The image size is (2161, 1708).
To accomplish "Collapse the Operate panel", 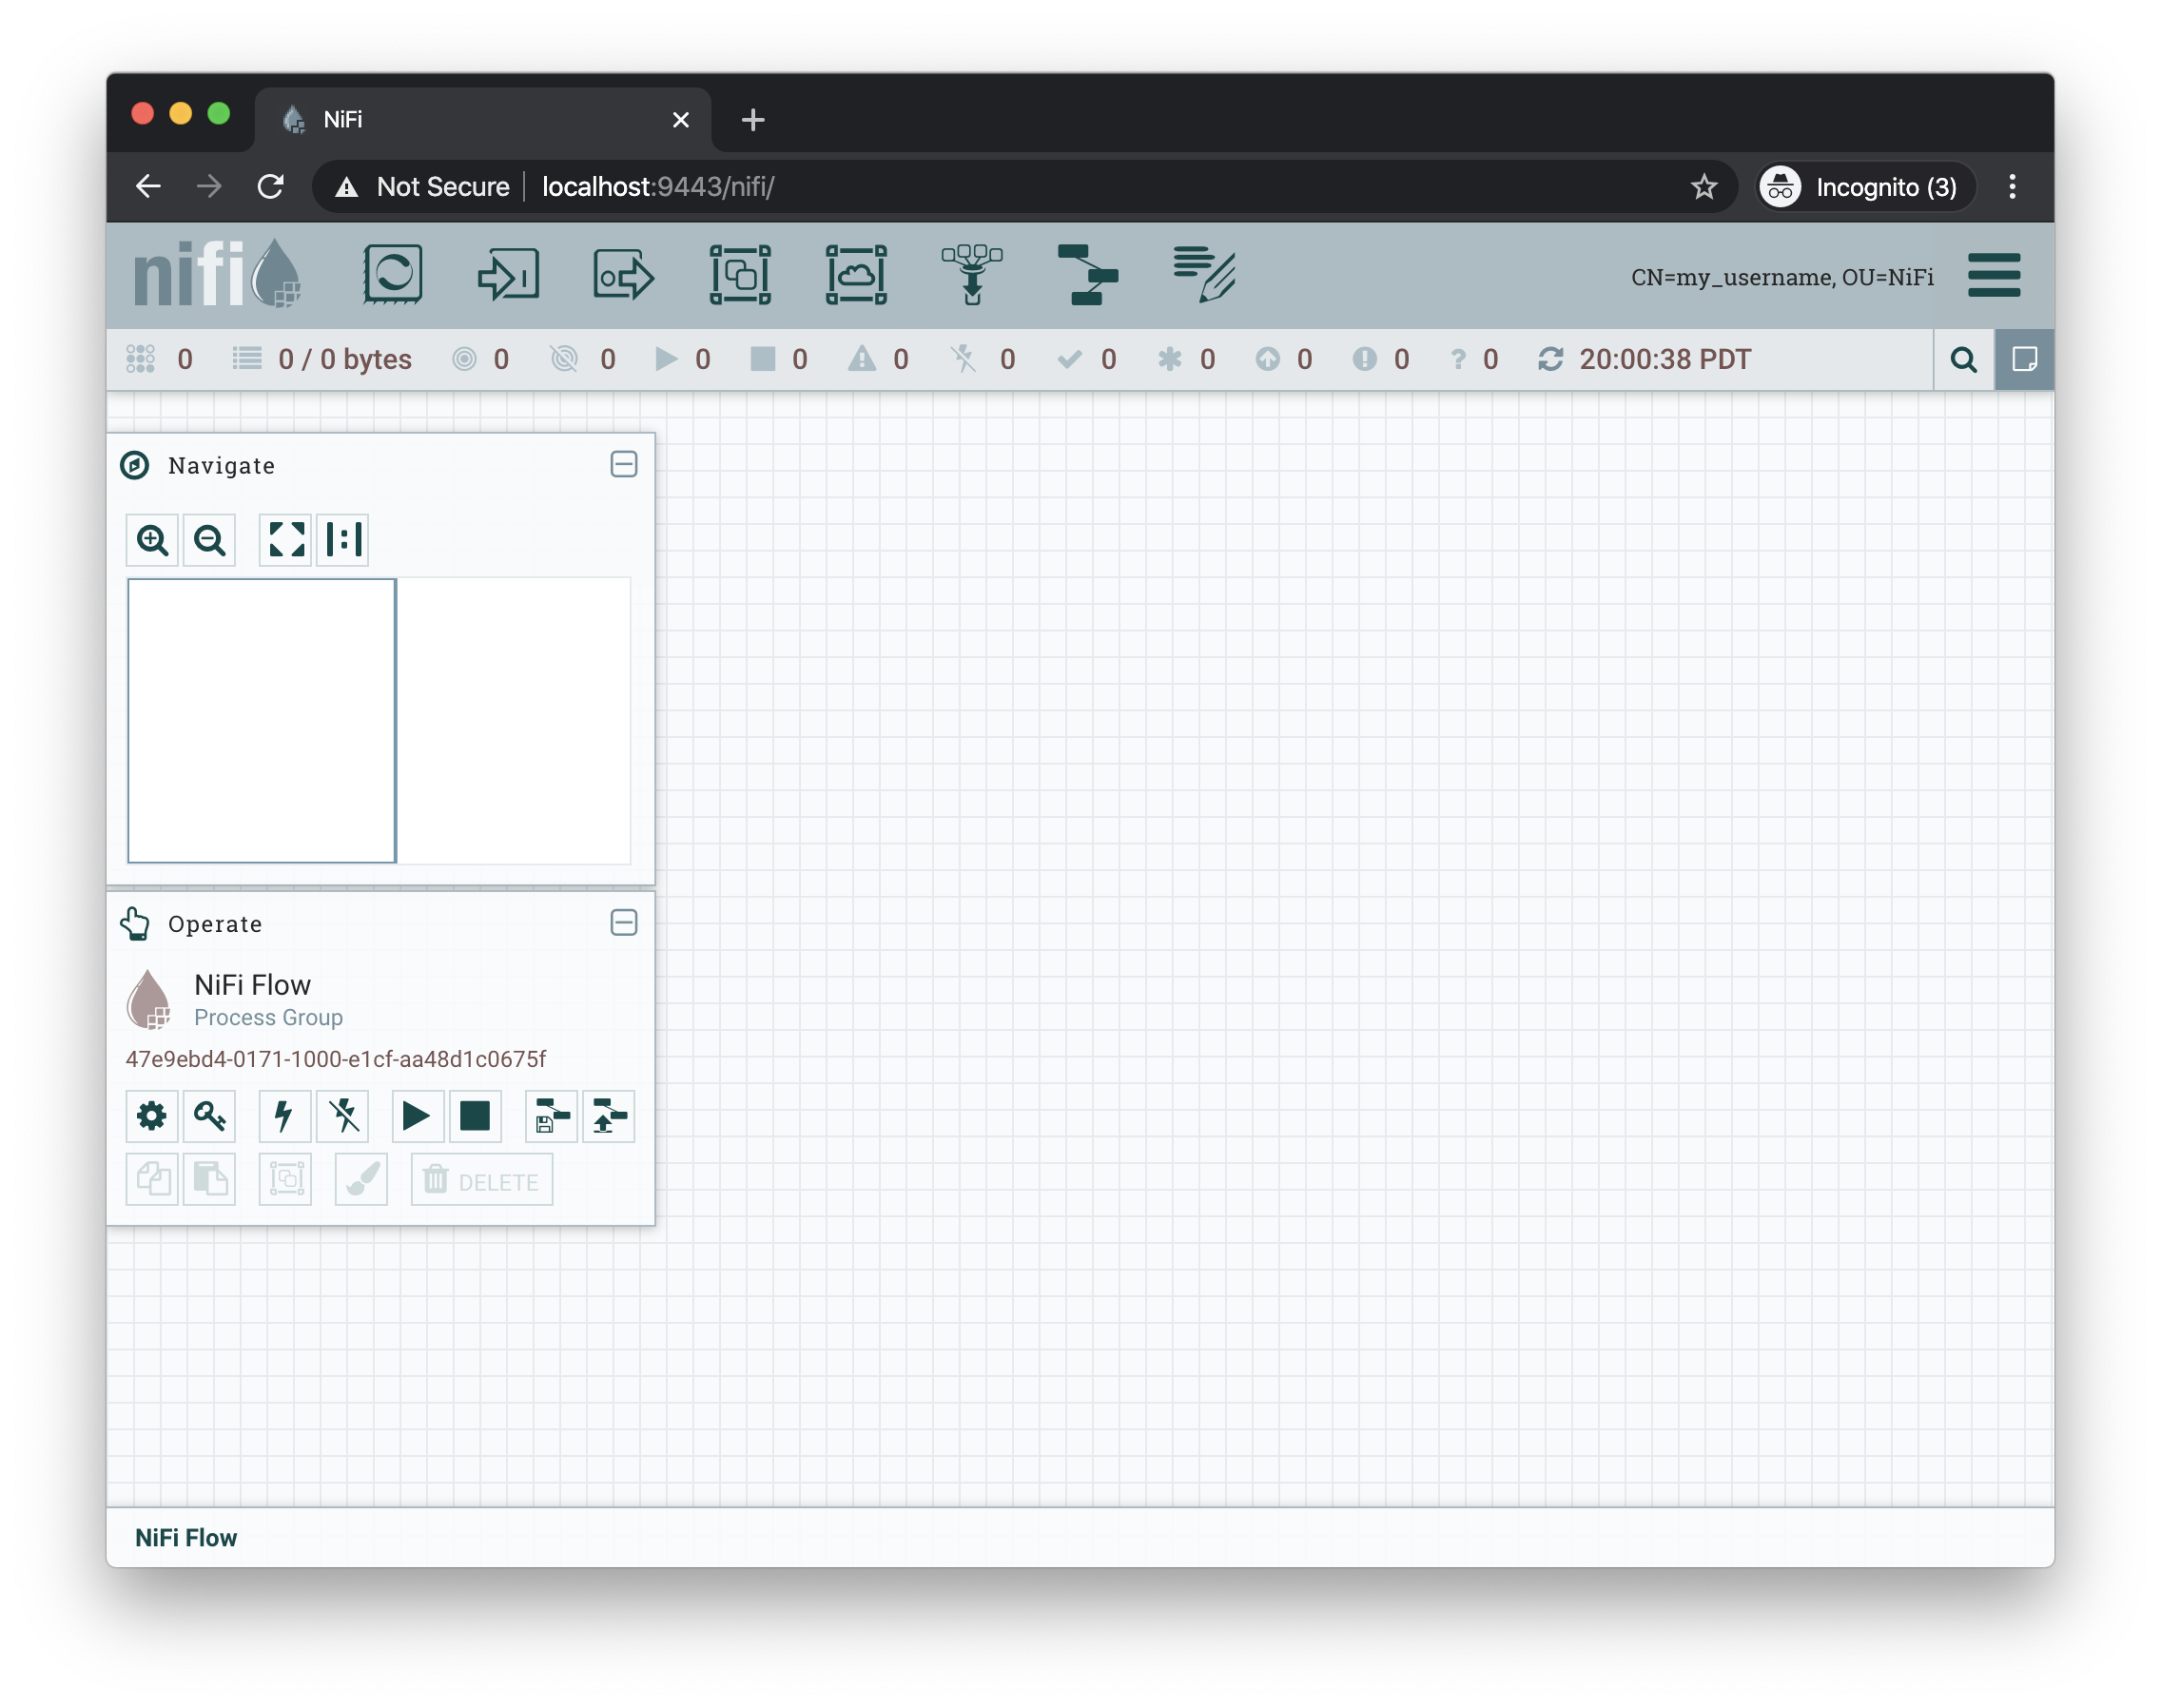I will [x=624, y=922].
